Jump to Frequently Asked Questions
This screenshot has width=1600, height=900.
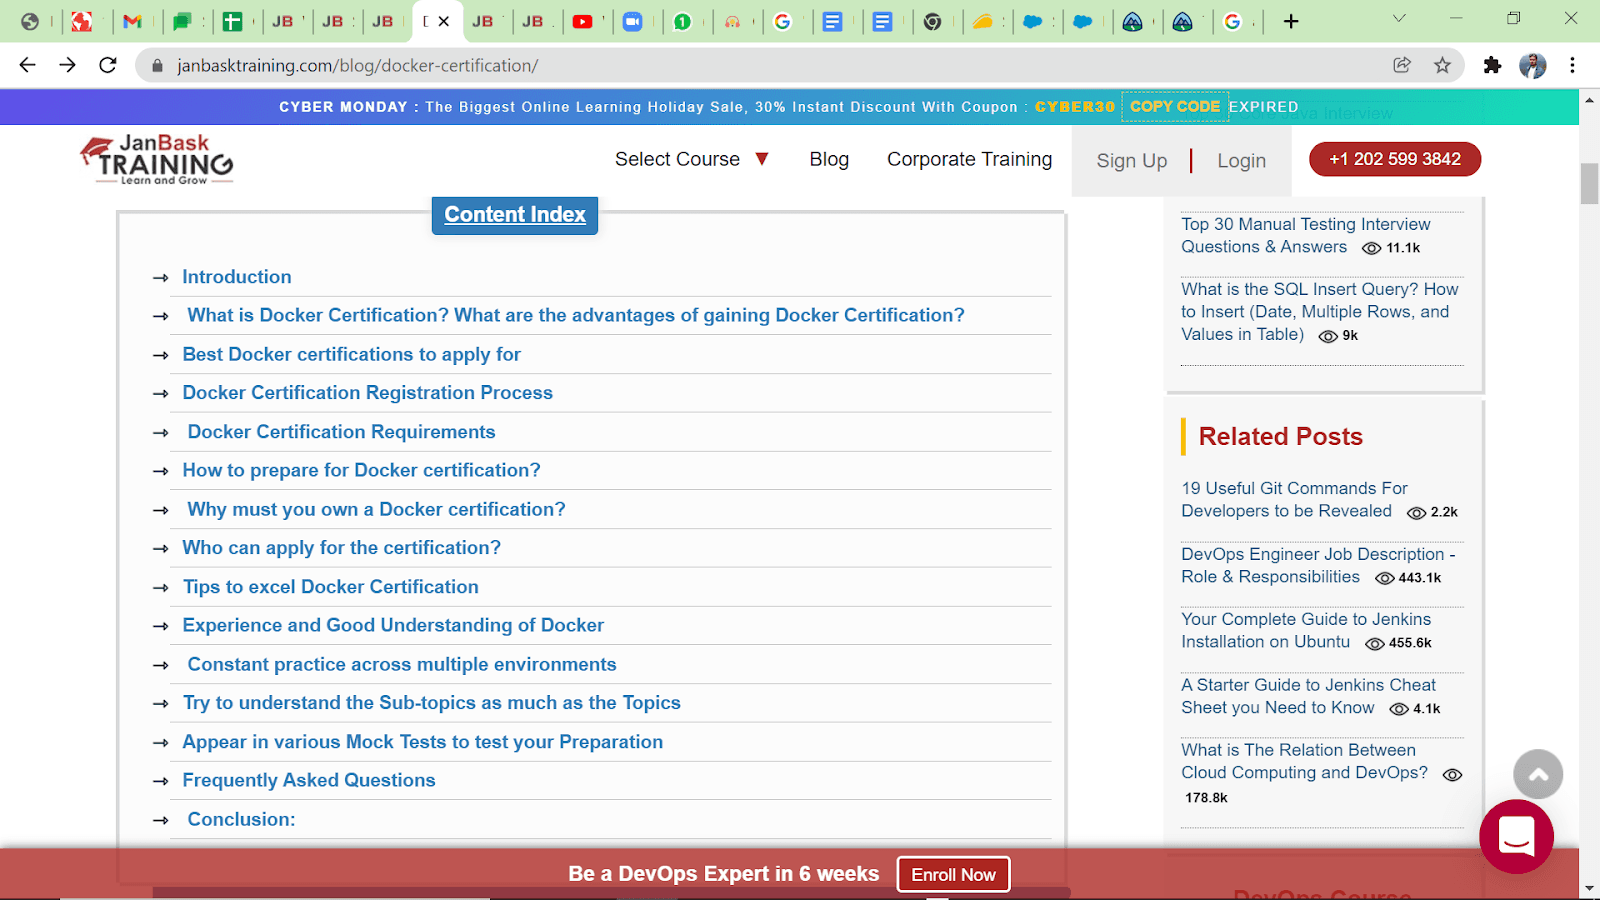pos(309,780)
